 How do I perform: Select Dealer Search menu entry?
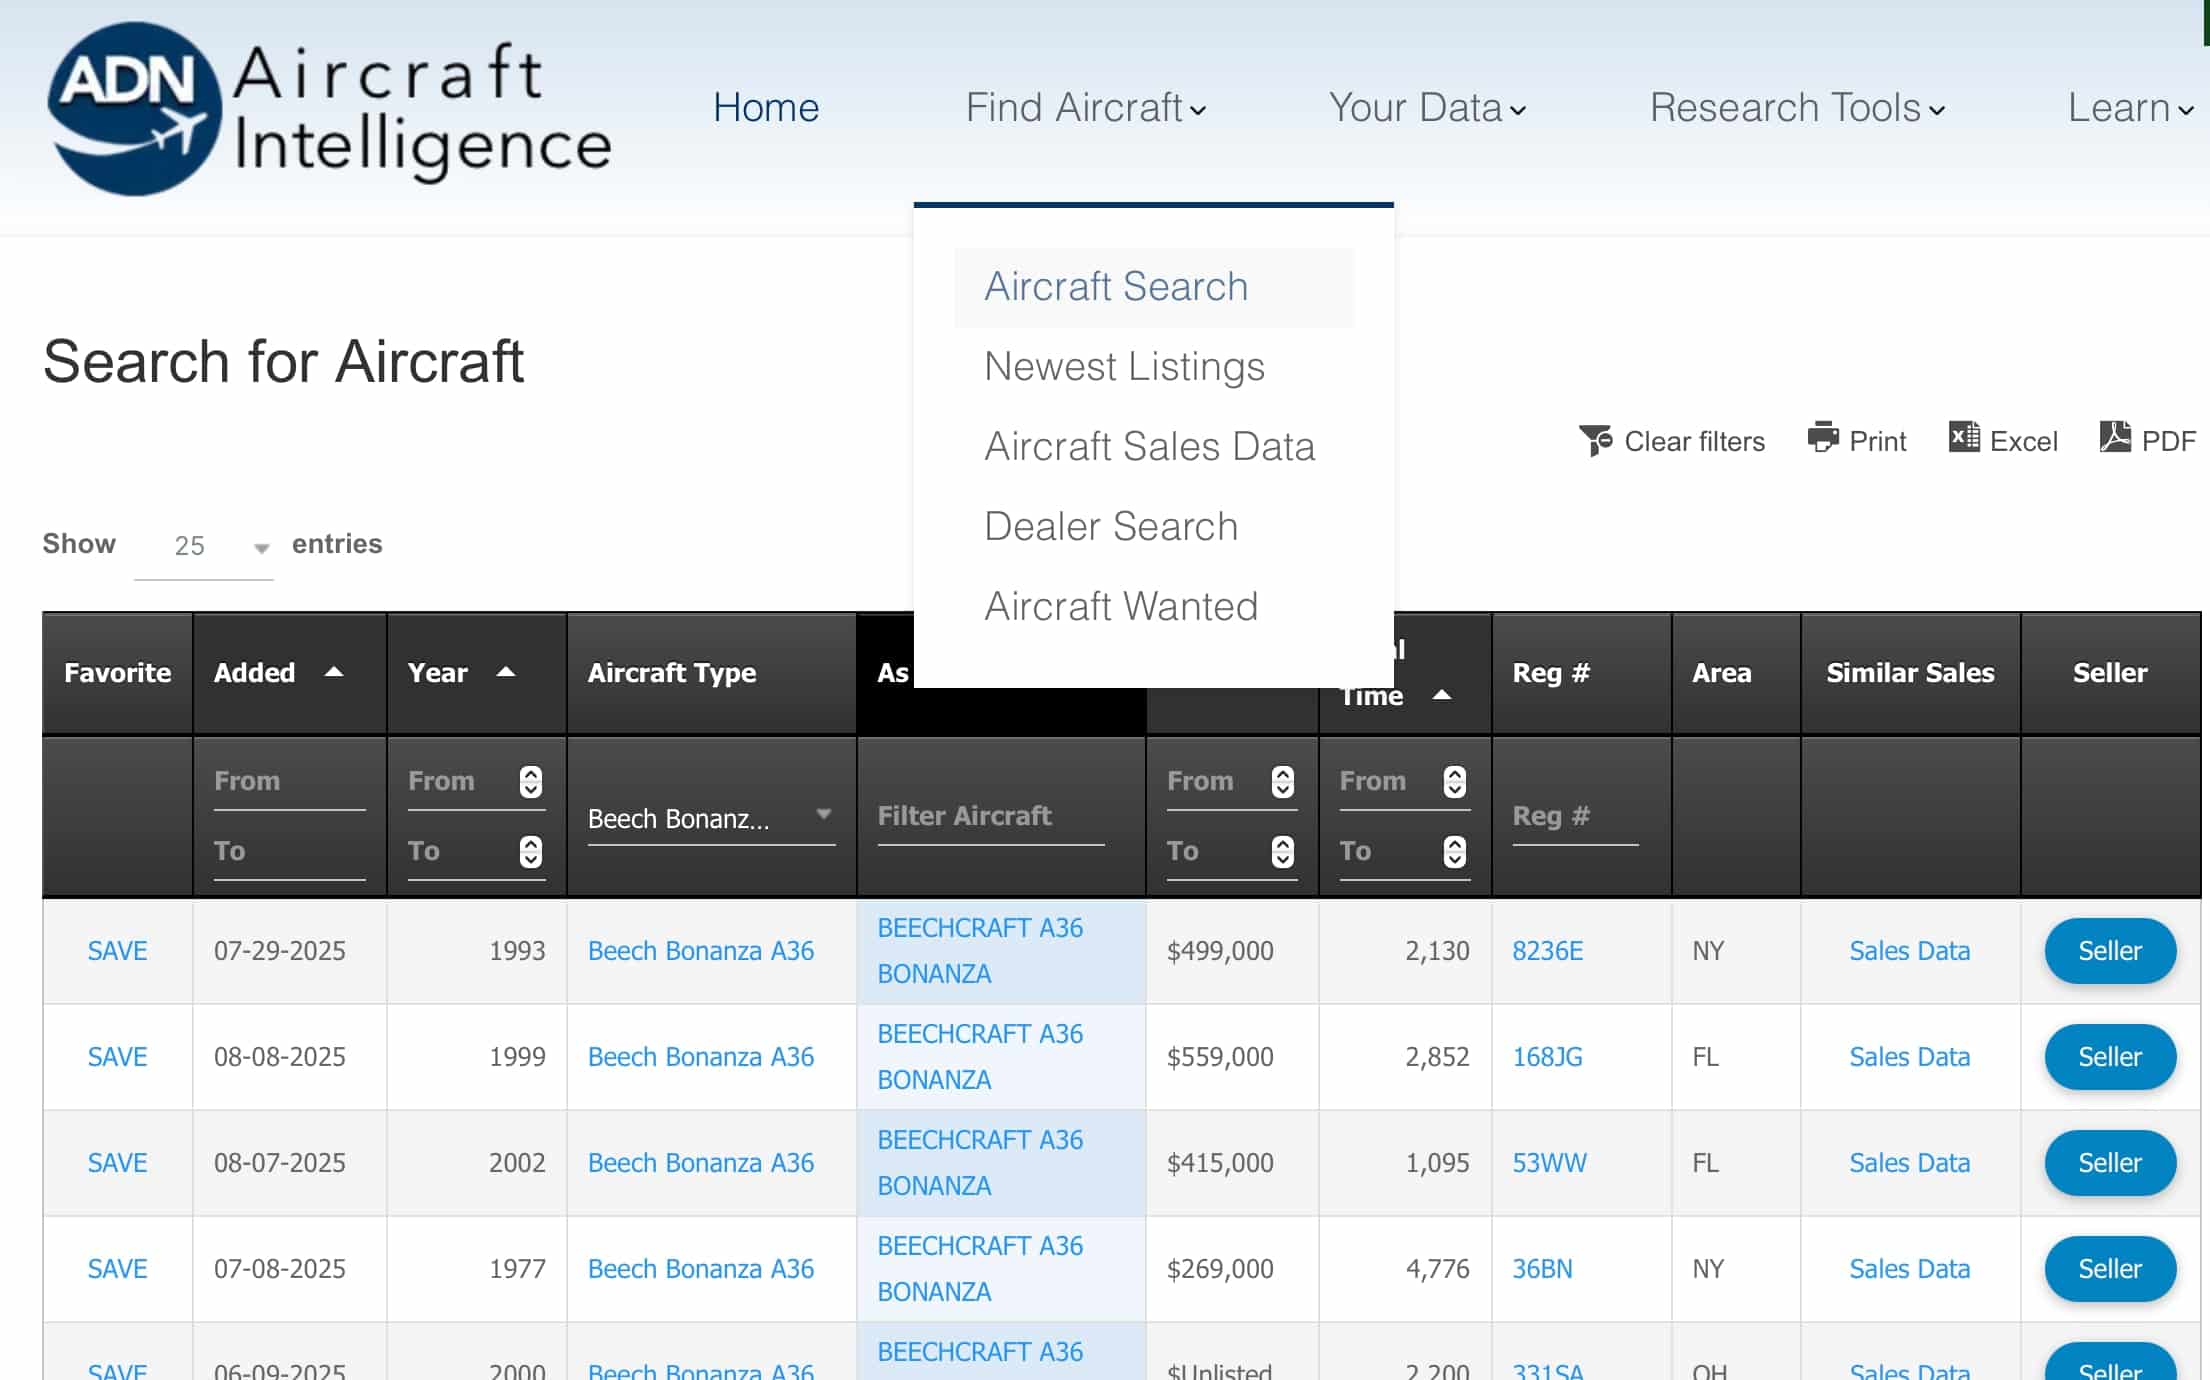pos(1154,527)
